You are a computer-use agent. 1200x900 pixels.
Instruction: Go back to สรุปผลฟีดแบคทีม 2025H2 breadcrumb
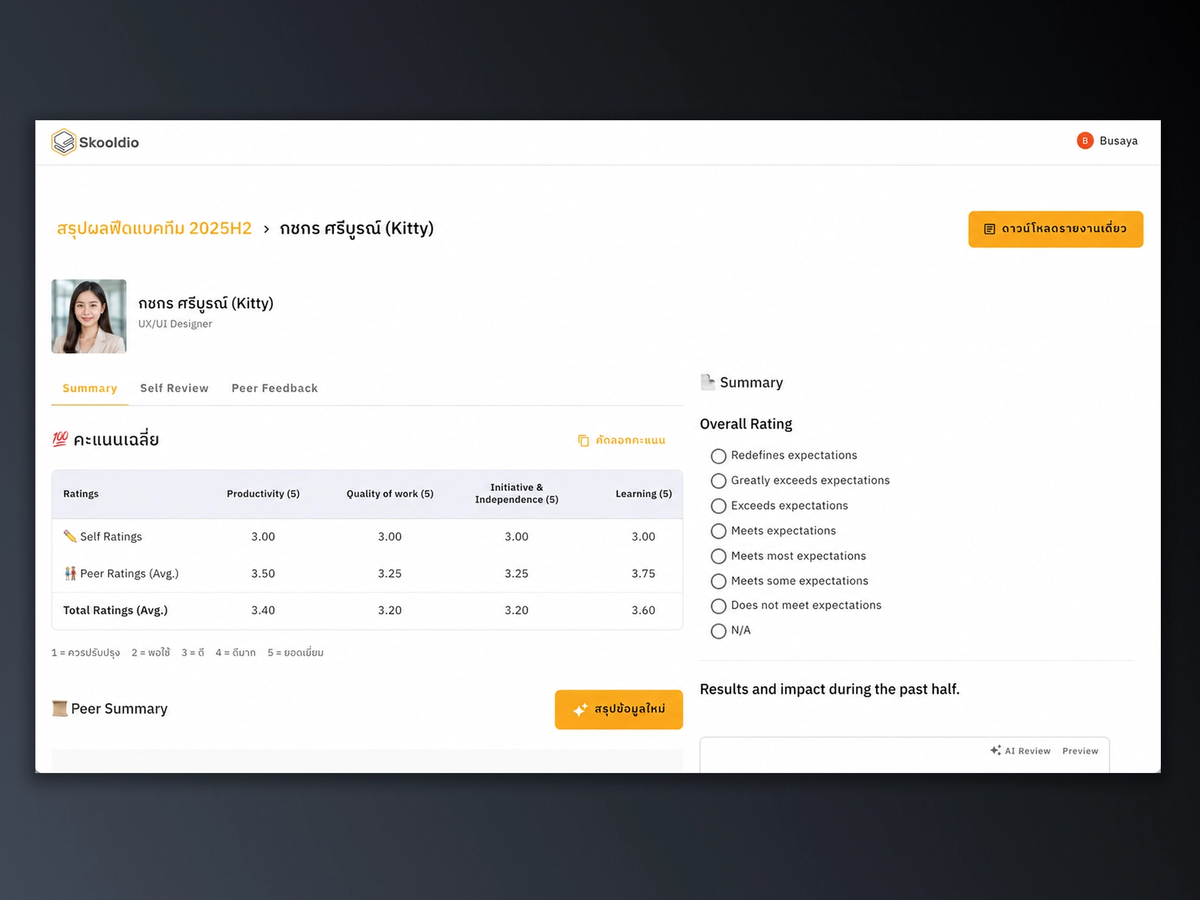click(155, 228)
